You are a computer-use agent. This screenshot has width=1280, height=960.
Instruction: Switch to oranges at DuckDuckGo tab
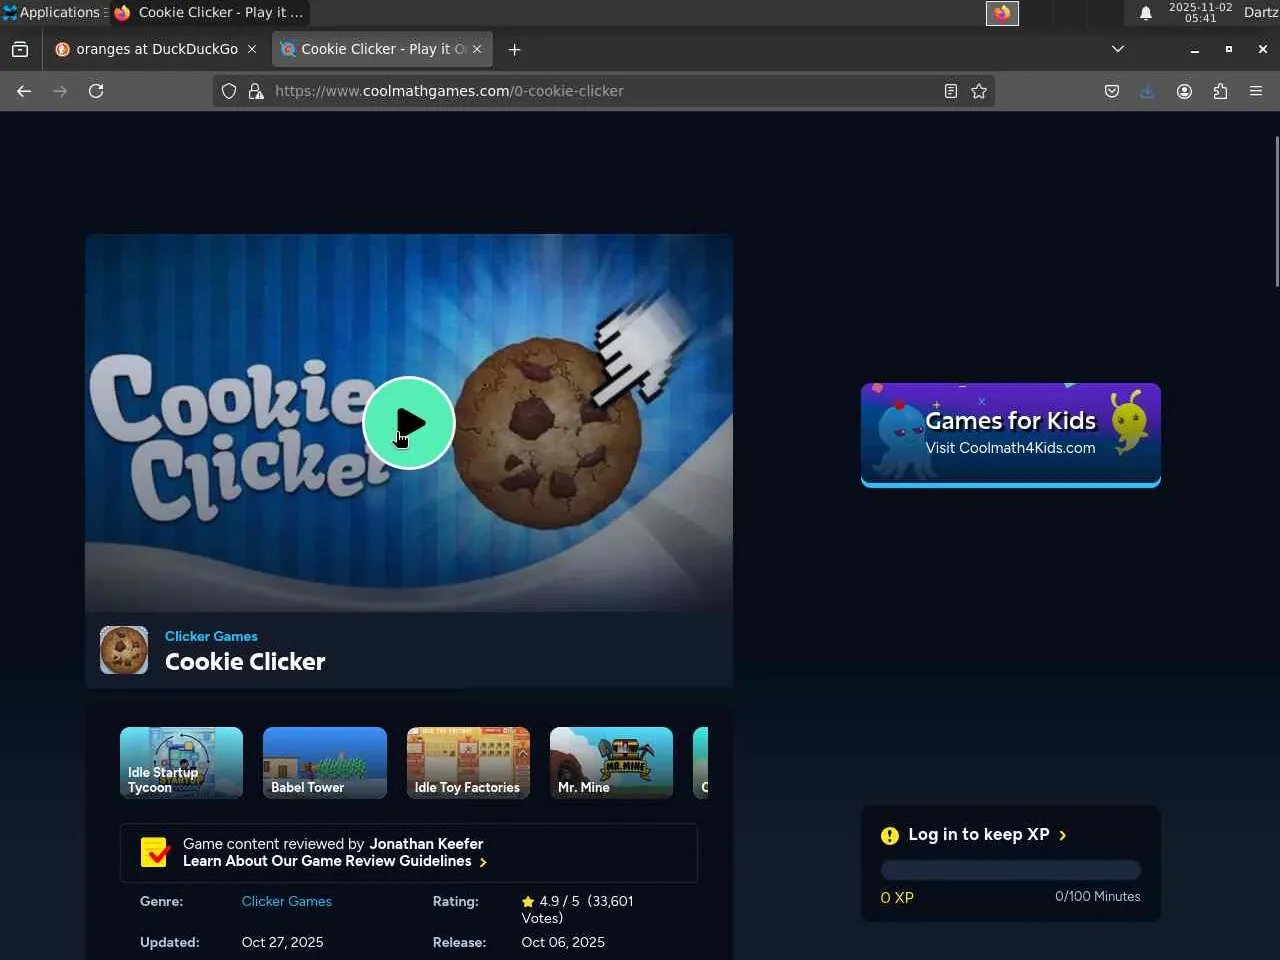click(157, 49)
